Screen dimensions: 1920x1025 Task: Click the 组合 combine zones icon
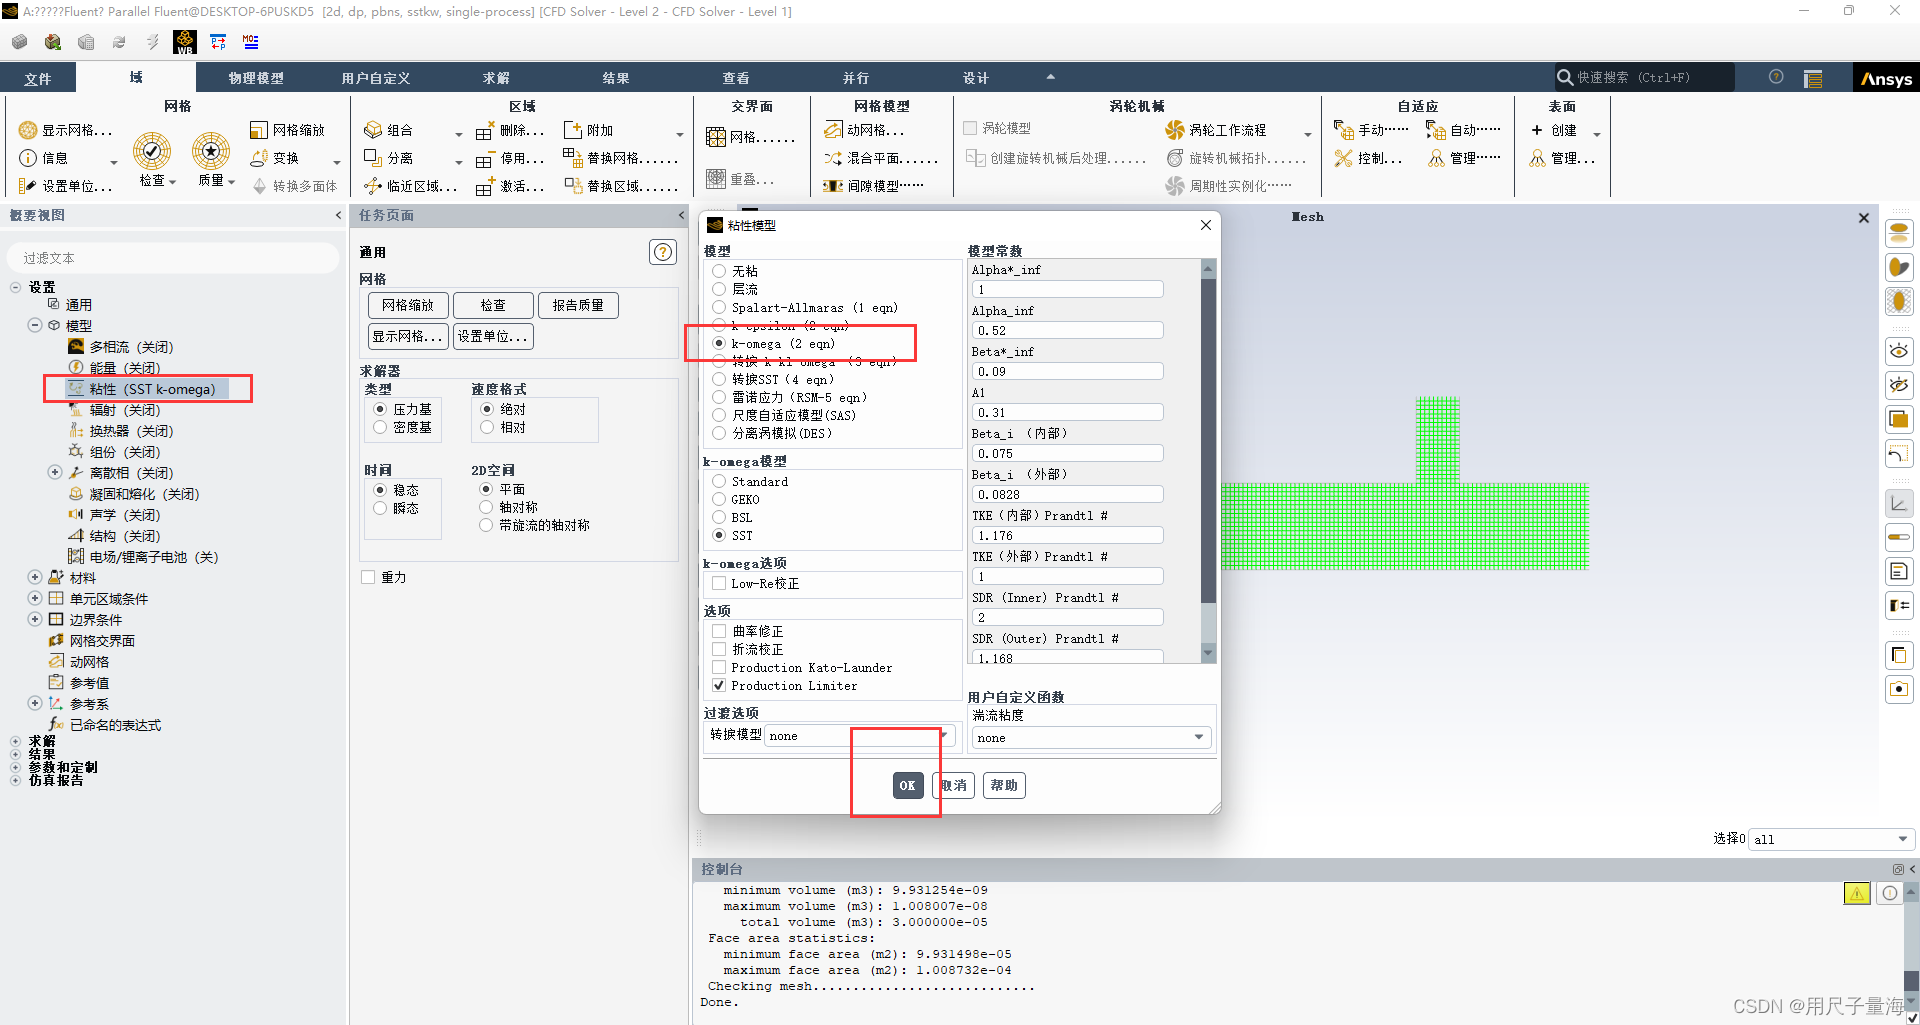click(x=373, y=130)
